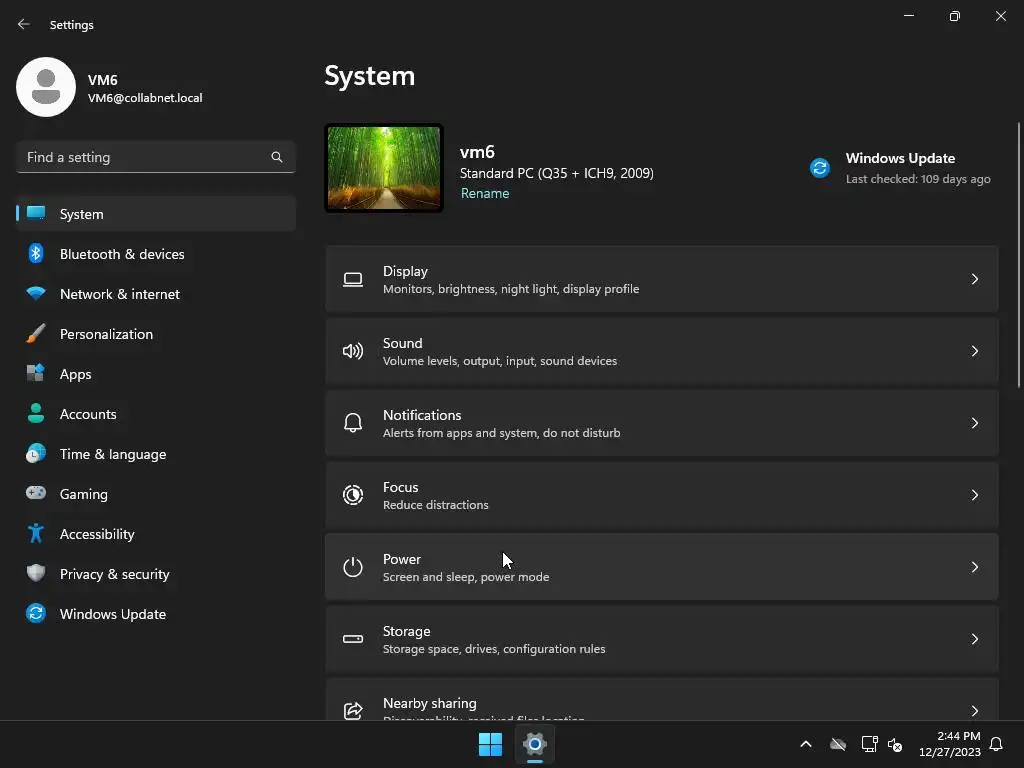Screen dimensions: 1024x768
Task: Click the bamboo forest desktop thumbnail
Action: pyautogui.click(x=384, y=168)
